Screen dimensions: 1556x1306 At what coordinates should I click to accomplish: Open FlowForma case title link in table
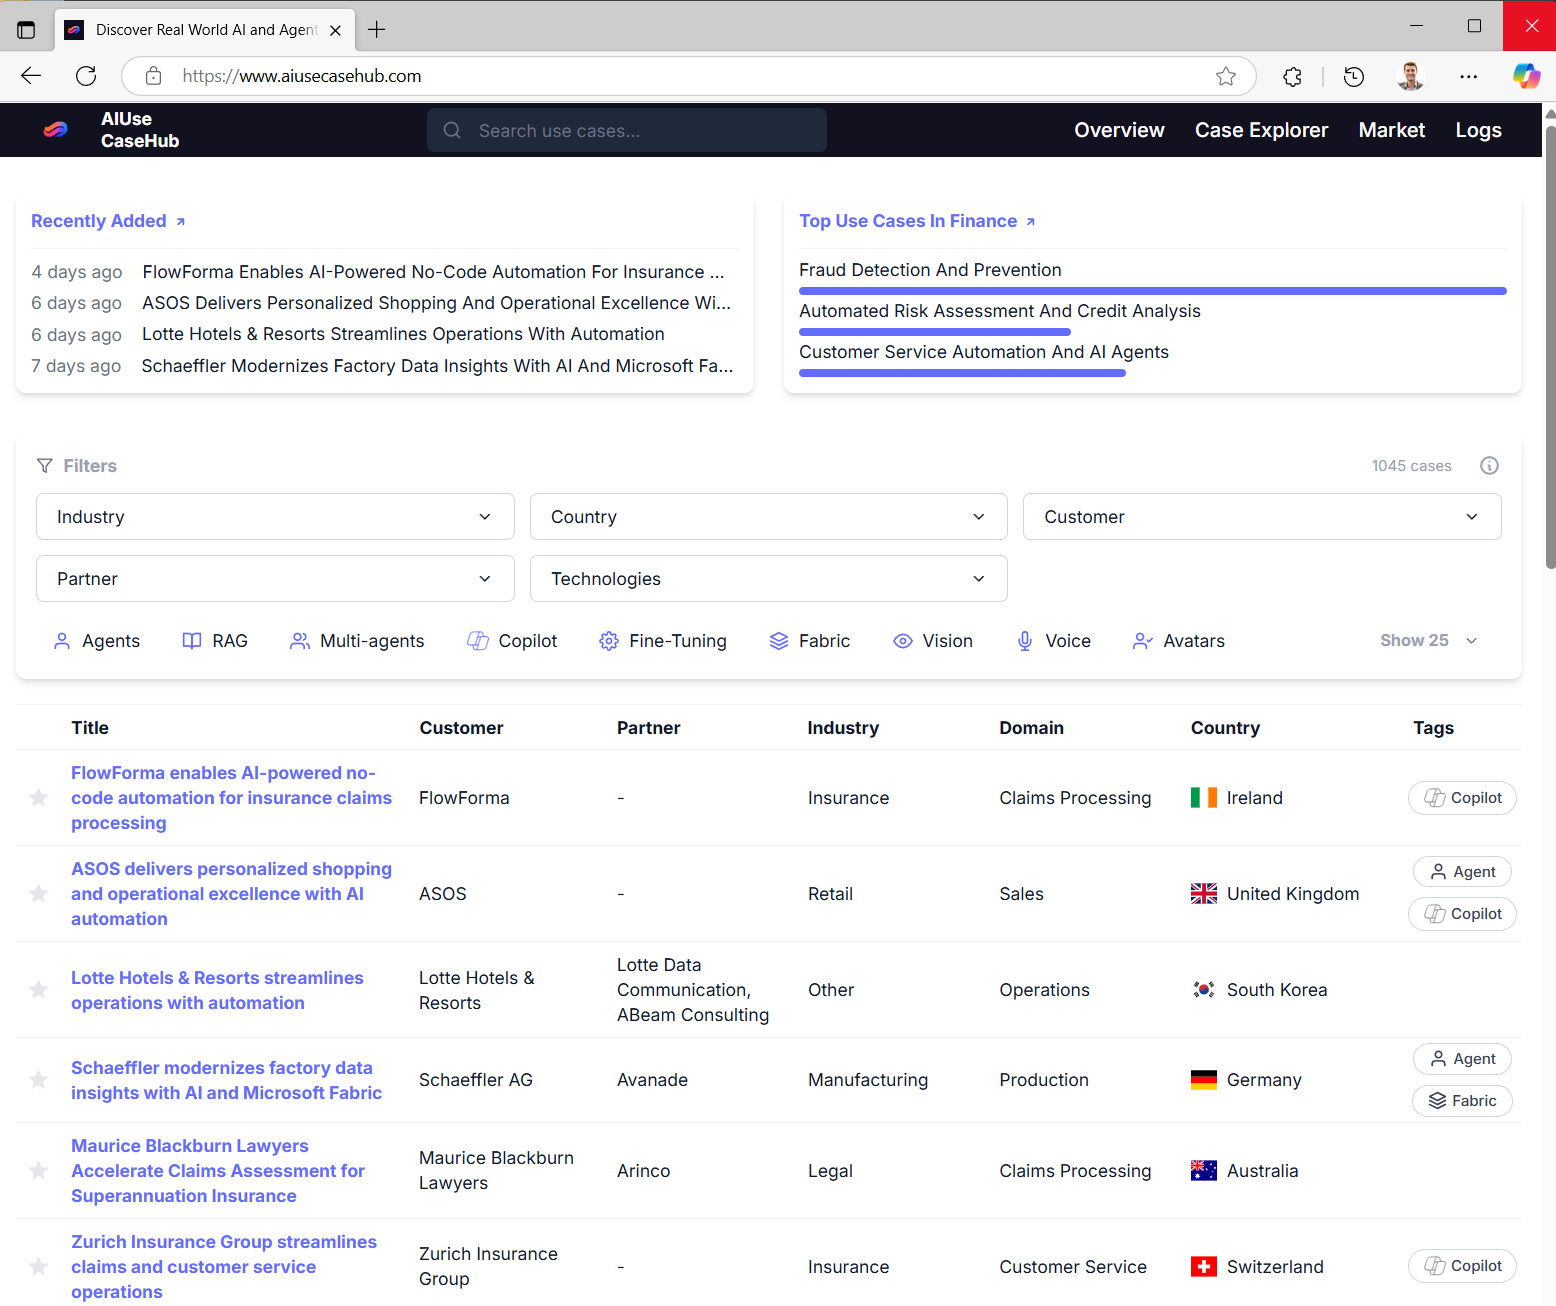click(231, 798)
